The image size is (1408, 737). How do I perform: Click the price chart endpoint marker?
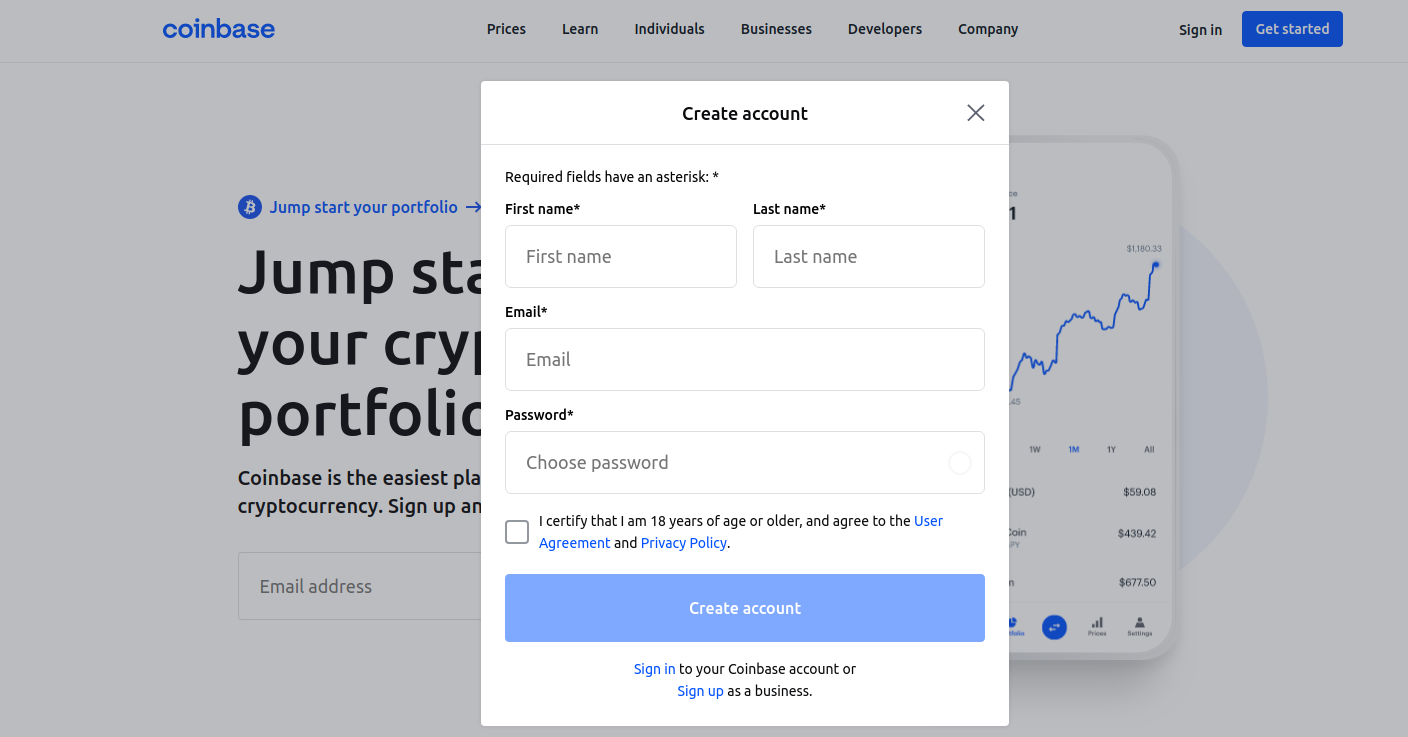click(x=1156, y=265)
